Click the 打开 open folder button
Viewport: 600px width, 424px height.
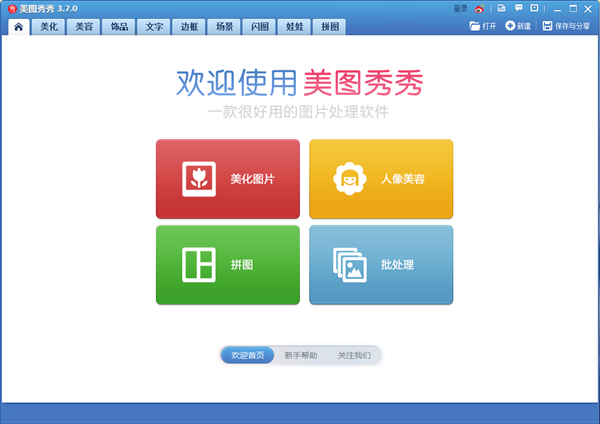[483, 26]
